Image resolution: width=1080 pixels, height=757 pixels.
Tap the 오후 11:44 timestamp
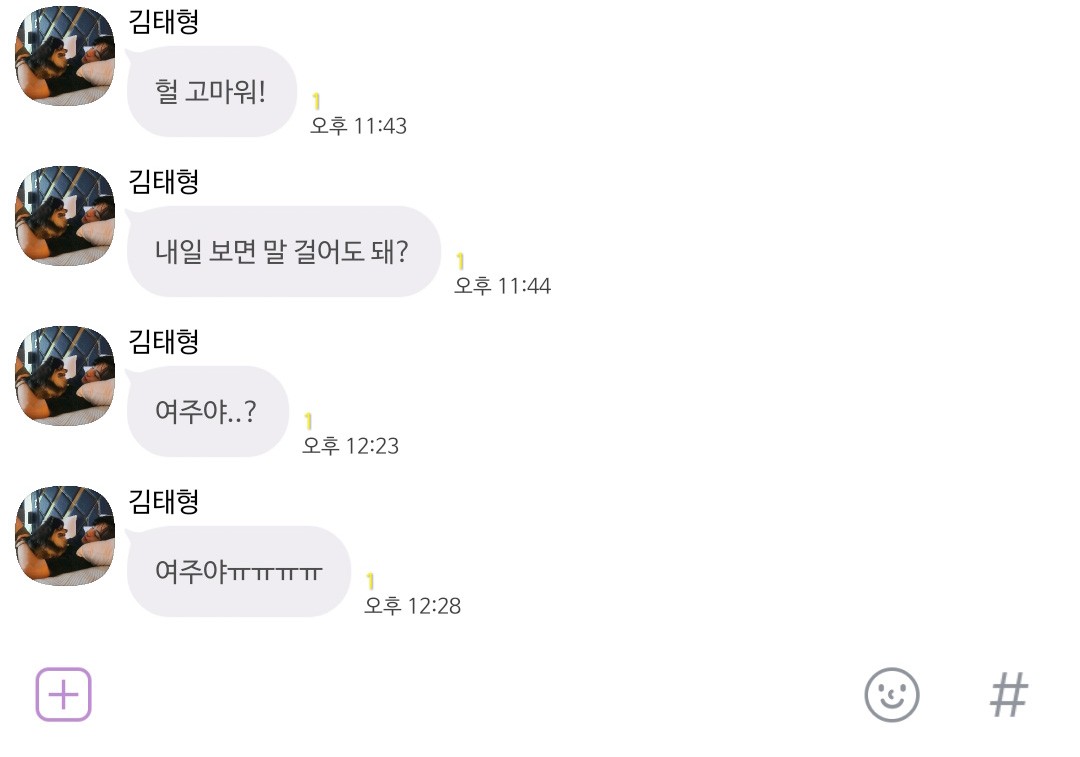pyautogui.click(x=502, y=286)
